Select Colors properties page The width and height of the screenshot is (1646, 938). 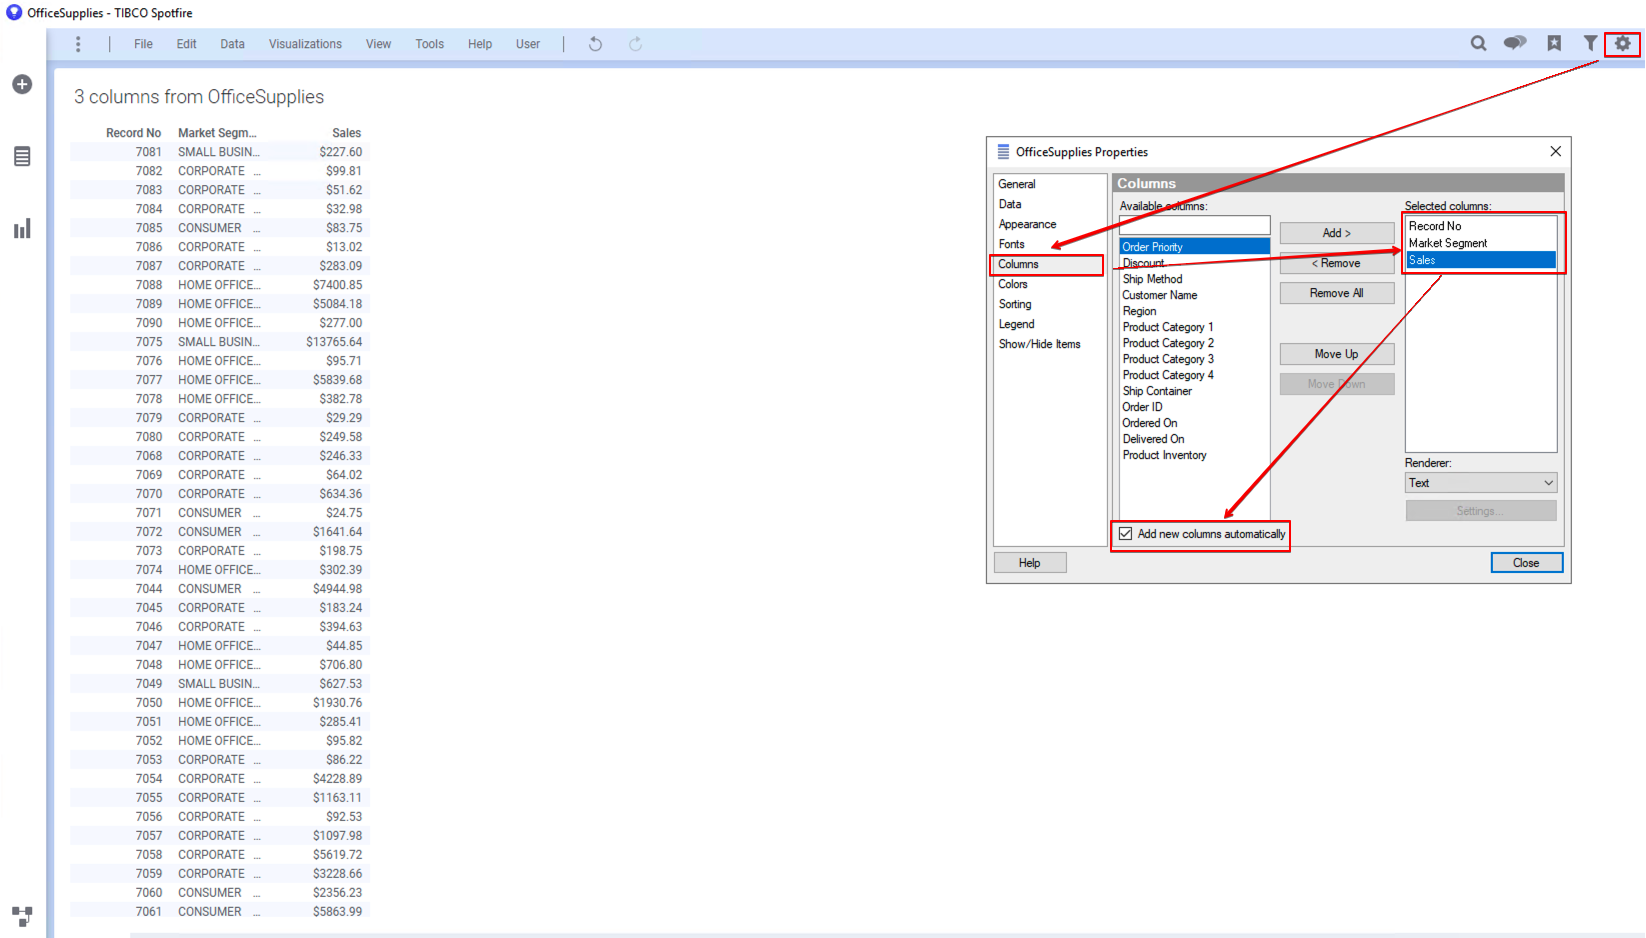click(x=1013, y=284)
